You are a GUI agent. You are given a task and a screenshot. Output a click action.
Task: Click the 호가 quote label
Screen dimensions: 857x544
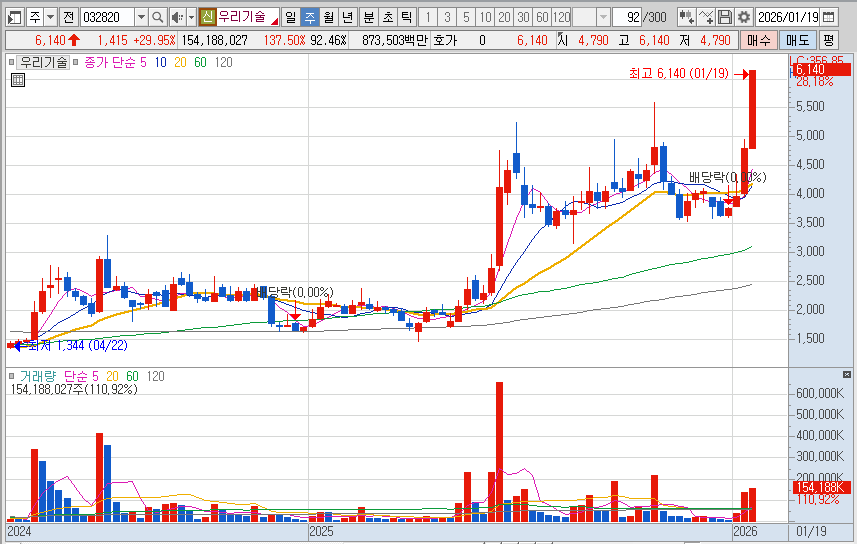click(x=445, y=40)
